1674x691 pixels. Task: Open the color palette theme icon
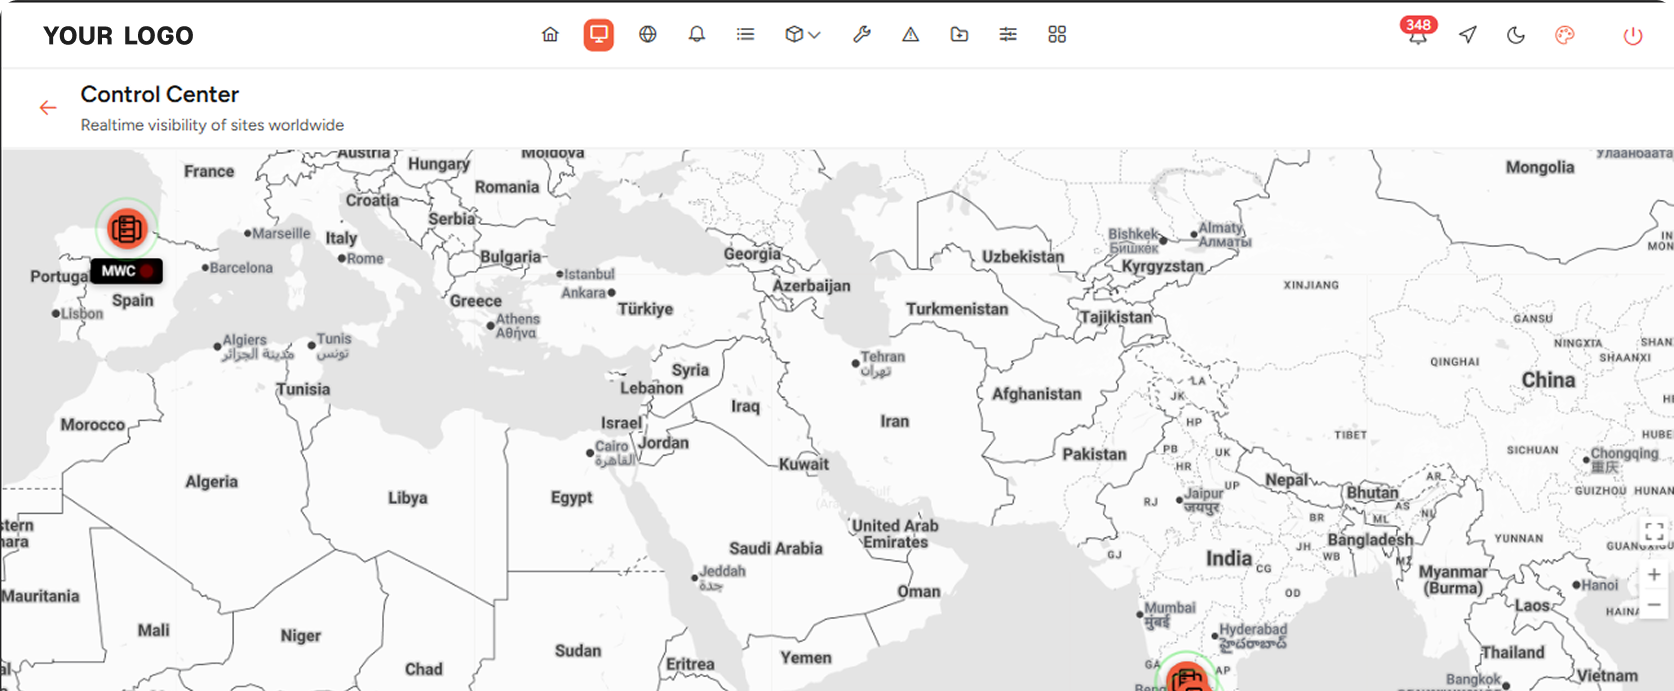click(1565, 35)
